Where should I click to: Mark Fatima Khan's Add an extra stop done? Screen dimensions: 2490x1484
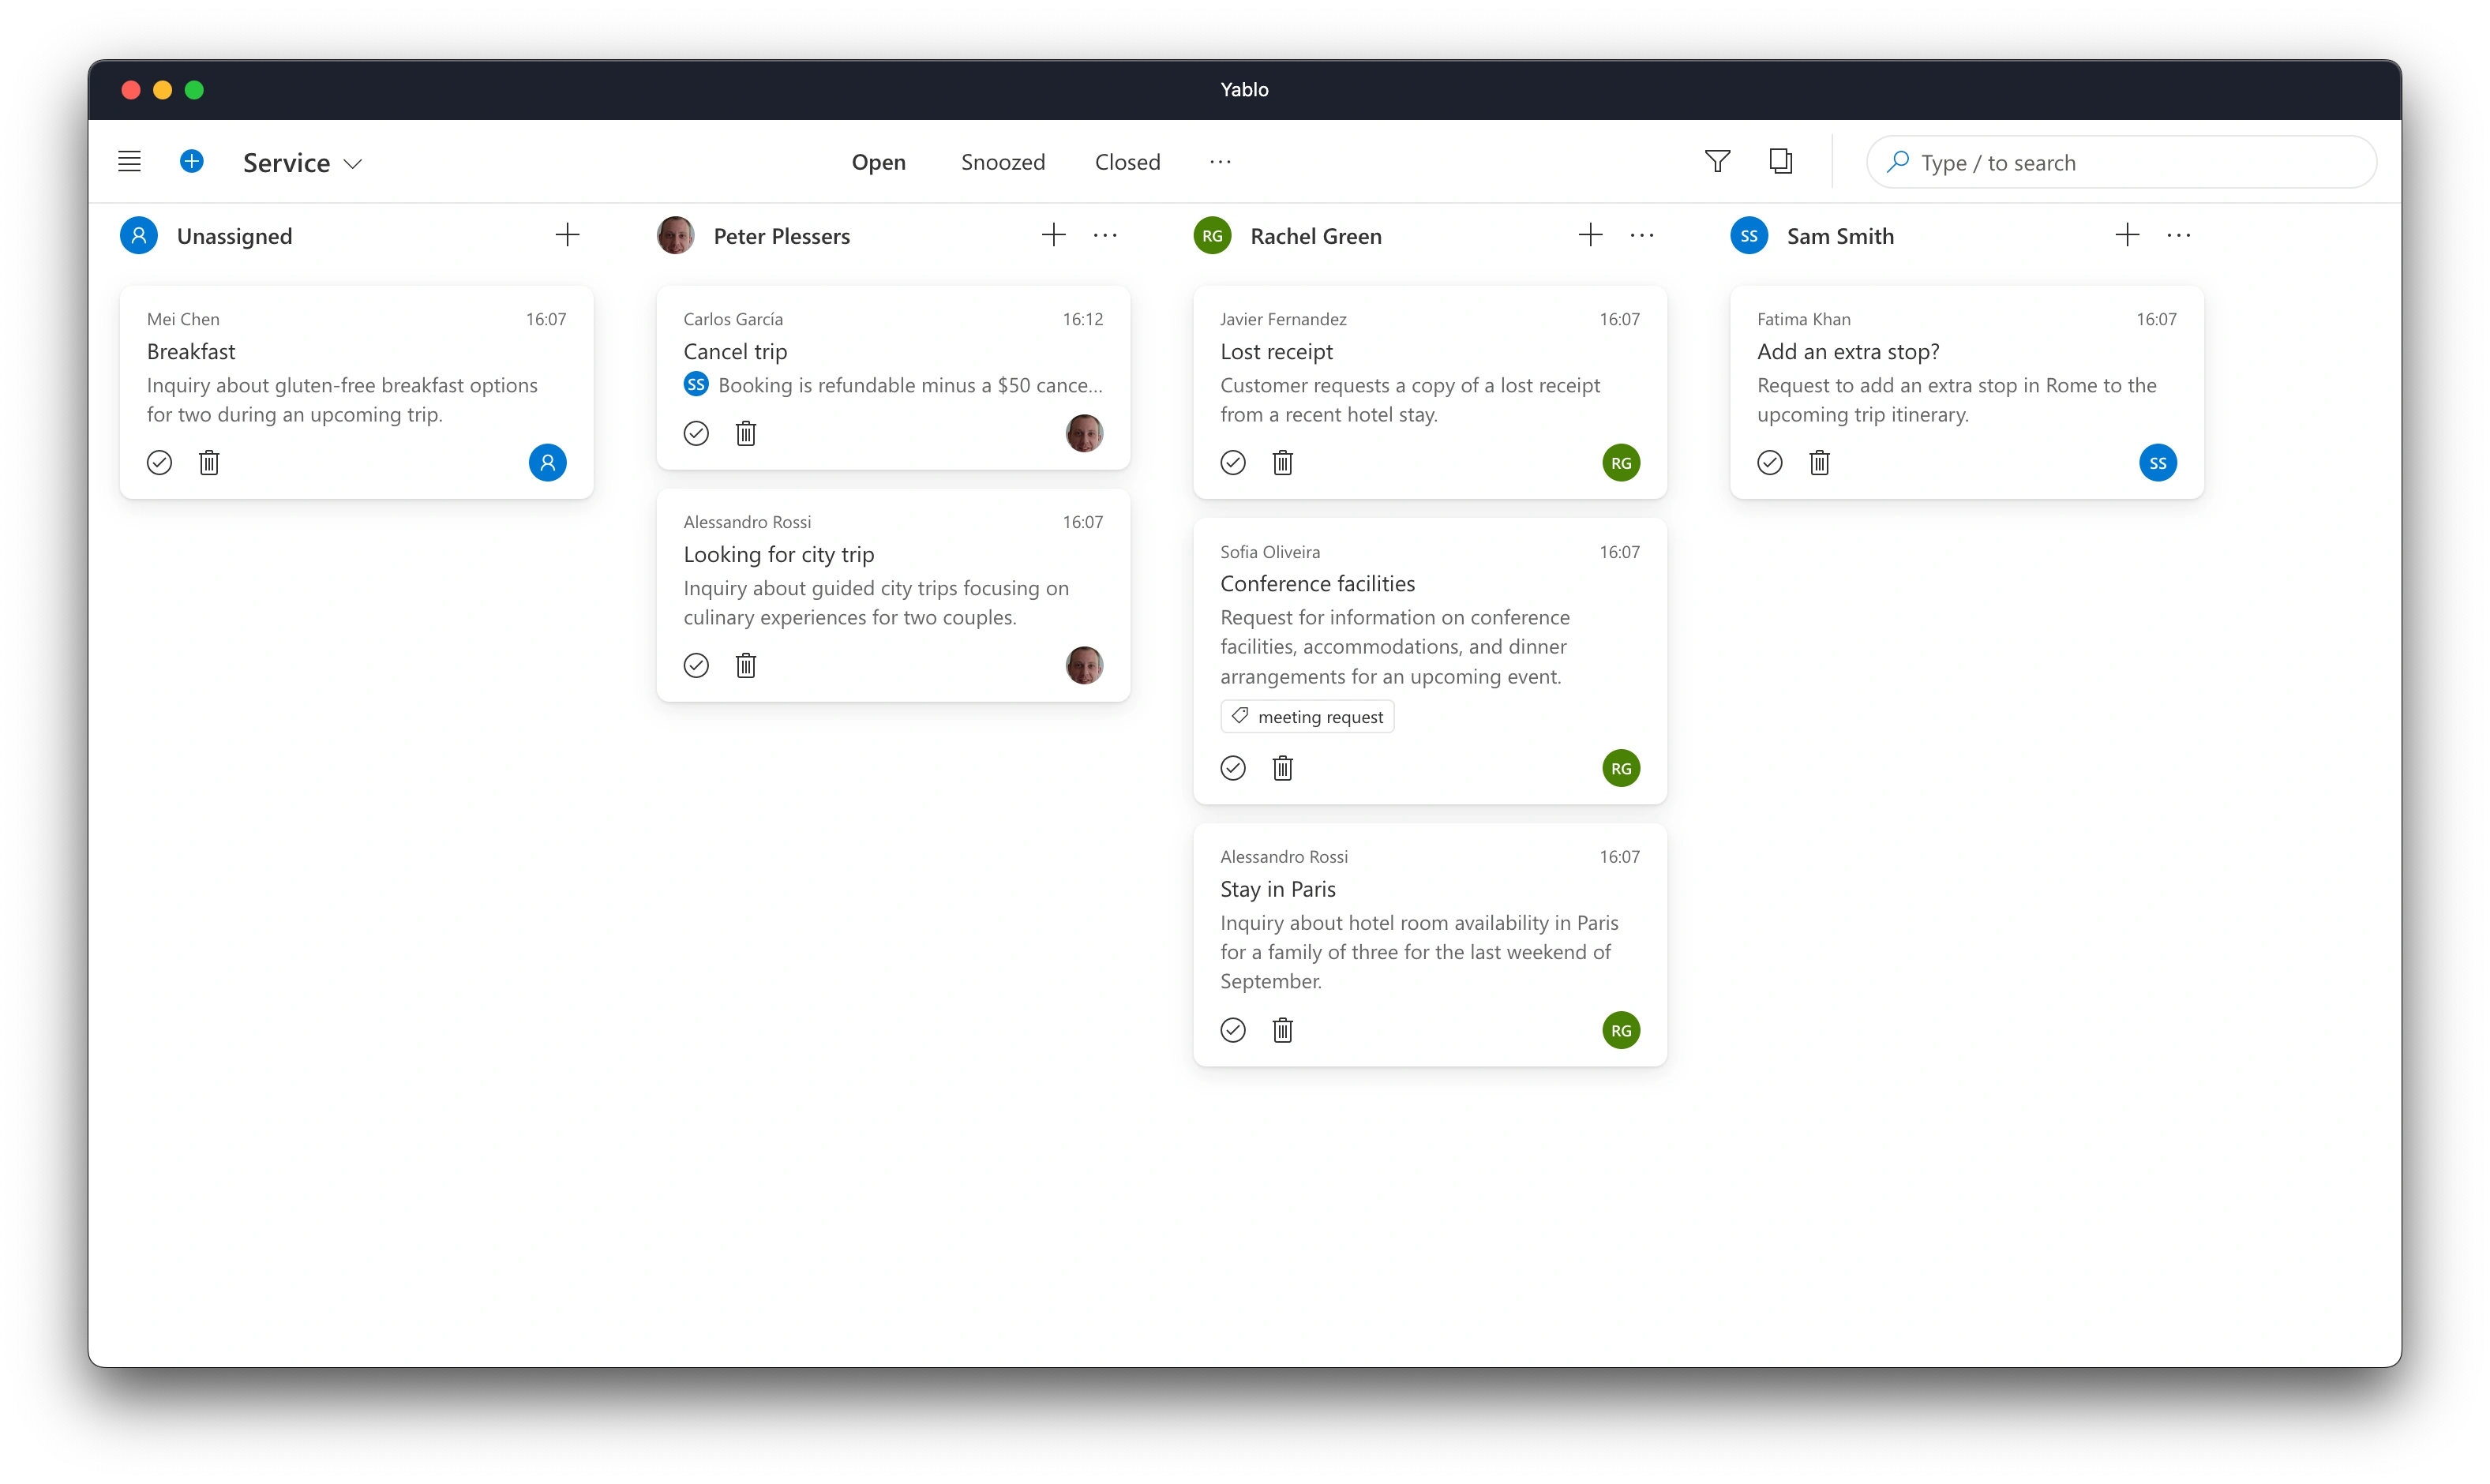[x=1769, y=462]
